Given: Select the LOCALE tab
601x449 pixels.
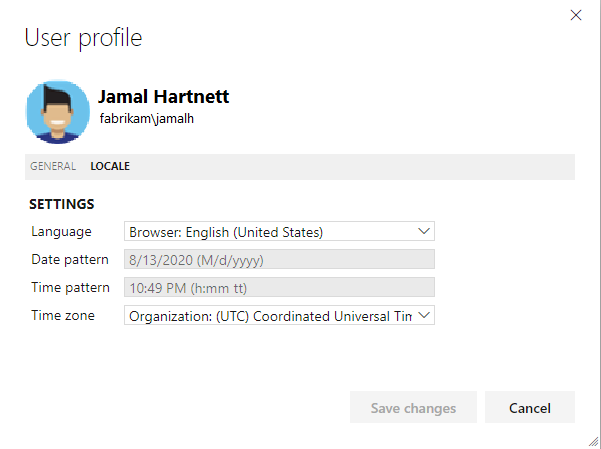Looking at the screenshot, I should pyautogui.click(x=110, y=167).
